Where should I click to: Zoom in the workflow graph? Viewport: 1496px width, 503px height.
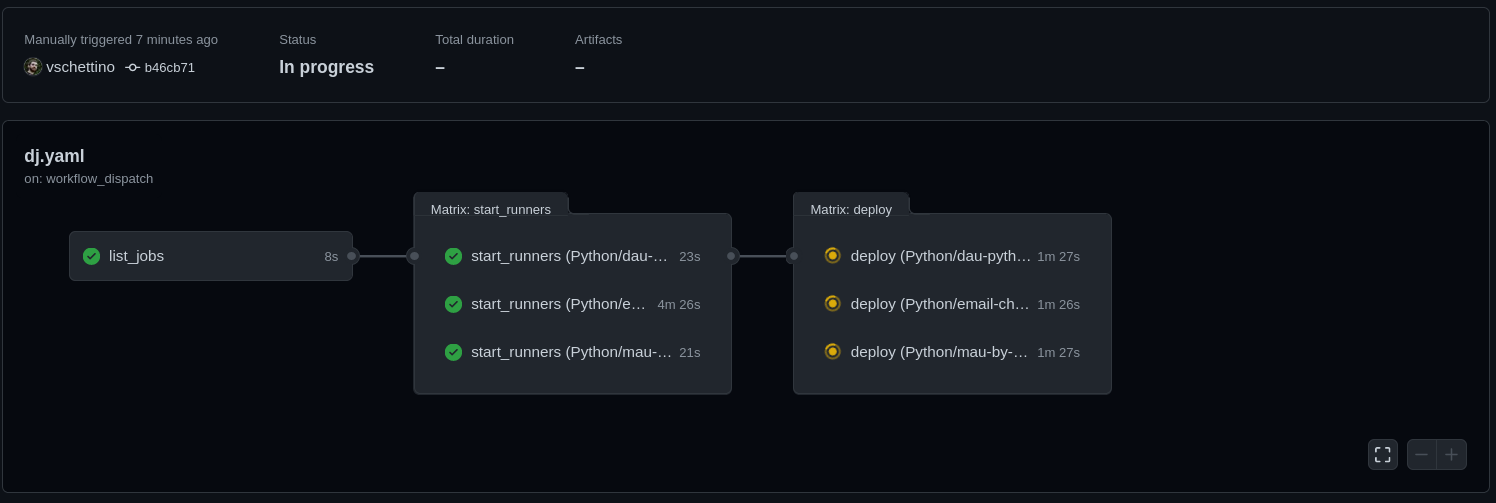pyautogui.click(x=1451, y=454)
